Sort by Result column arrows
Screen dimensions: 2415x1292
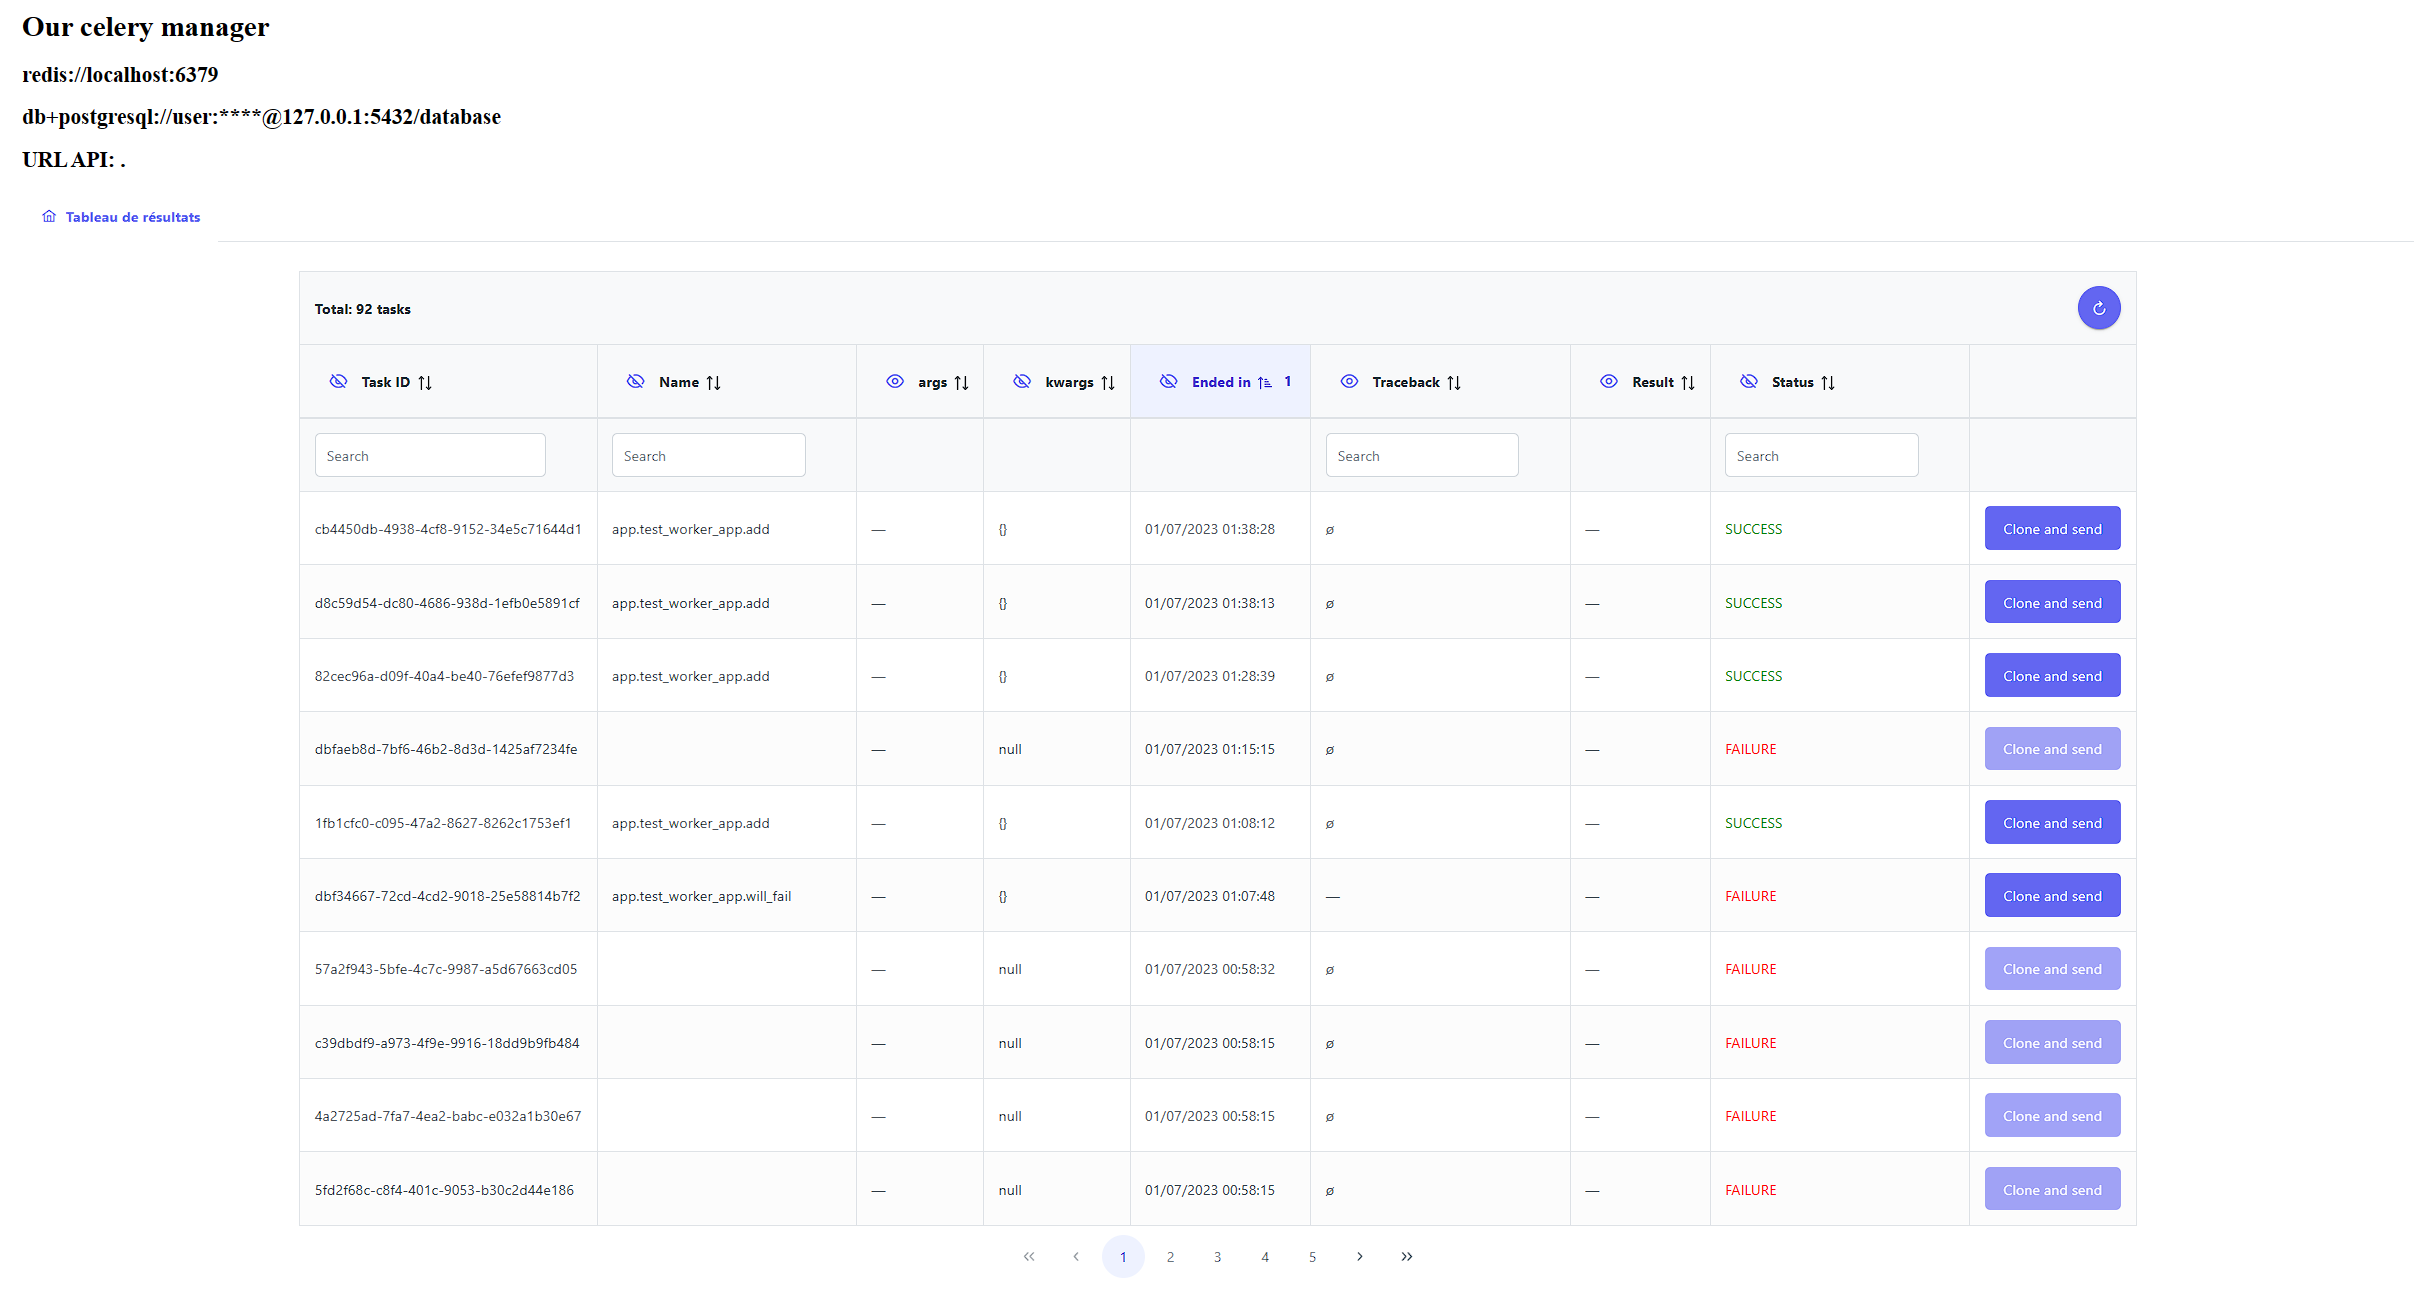pos(1687,383)
